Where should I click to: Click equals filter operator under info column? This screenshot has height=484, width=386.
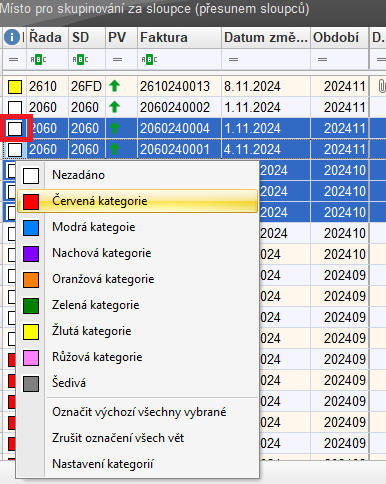pos(13,60)
